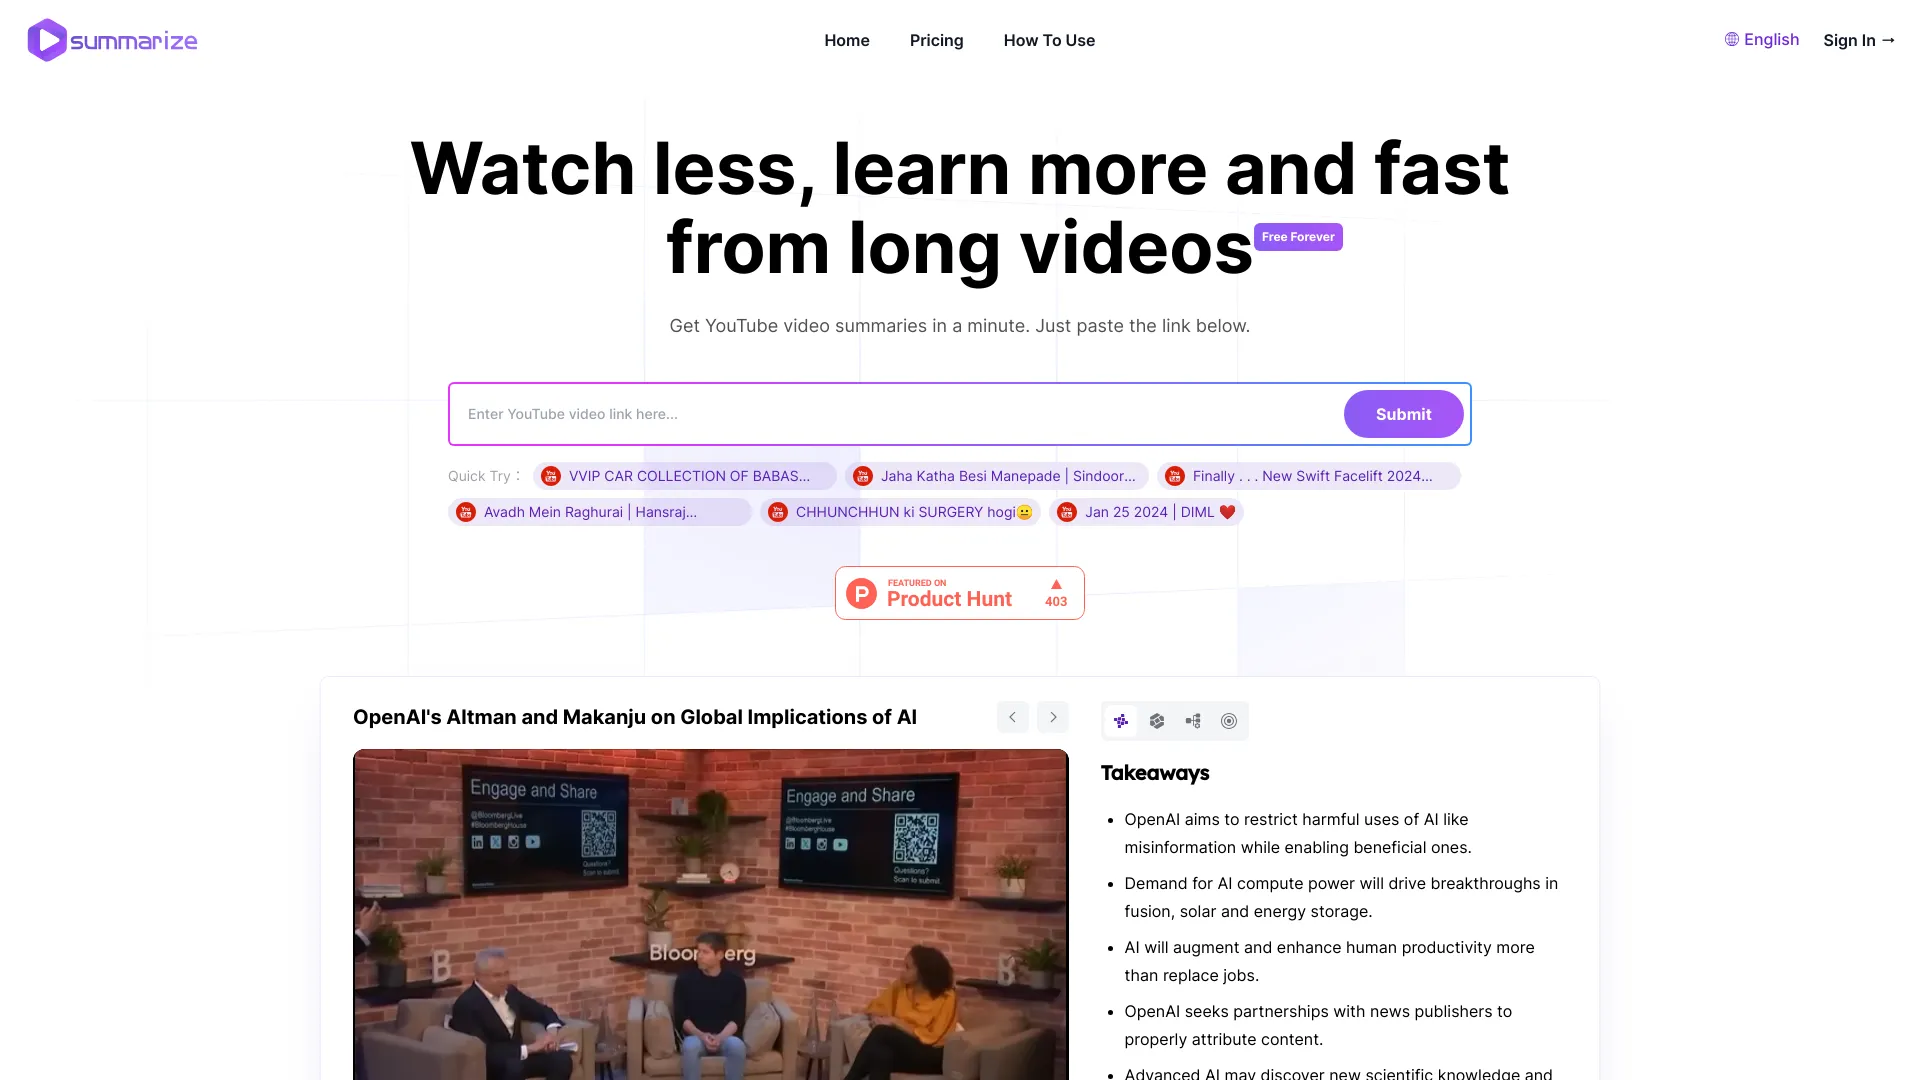Screen dimensions: 1920x1080
Task: Toggle the Free Forever badge label
Action: [x=1298, y=236]
